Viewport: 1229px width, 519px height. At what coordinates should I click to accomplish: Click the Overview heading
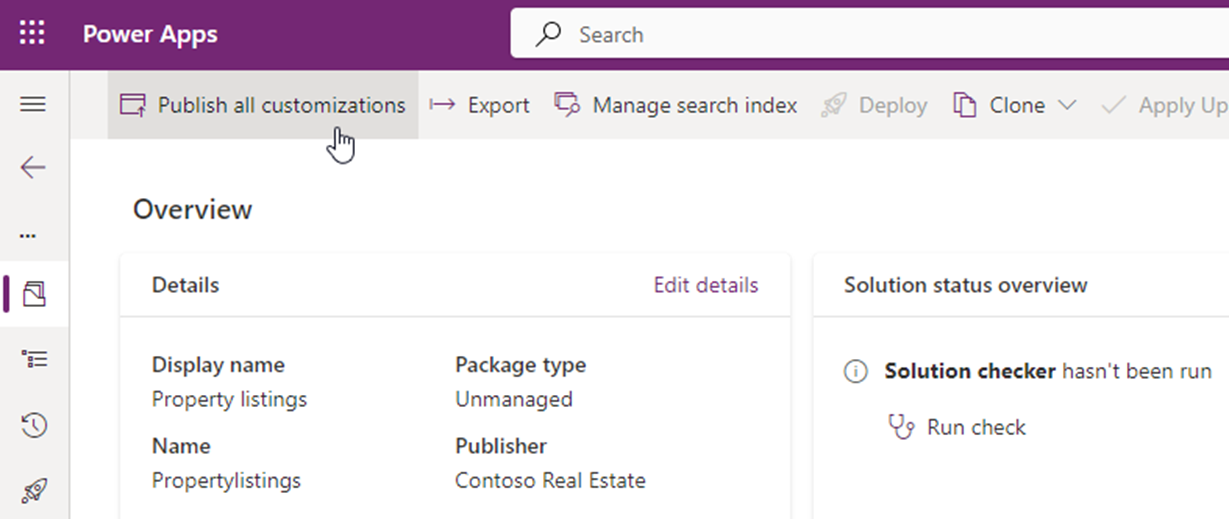pyautogui.click(x=193, y=210)
